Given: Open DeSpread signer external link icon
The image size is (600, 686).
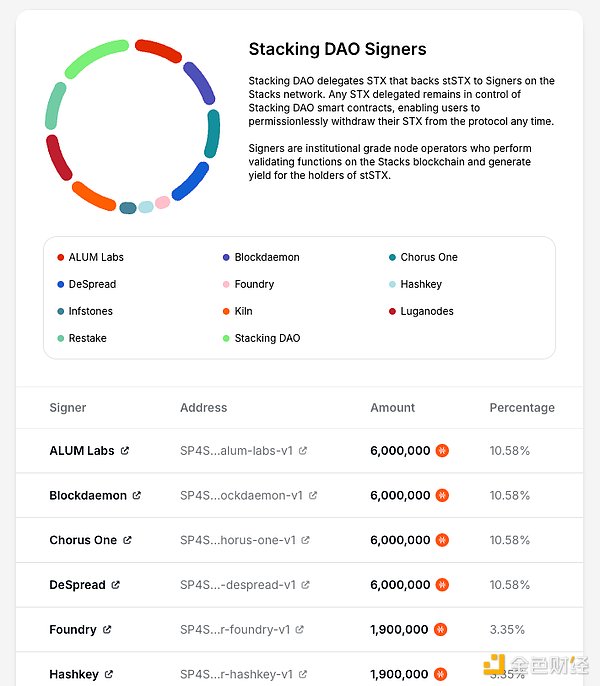Looking at the screenshot, I should point(116,585).
